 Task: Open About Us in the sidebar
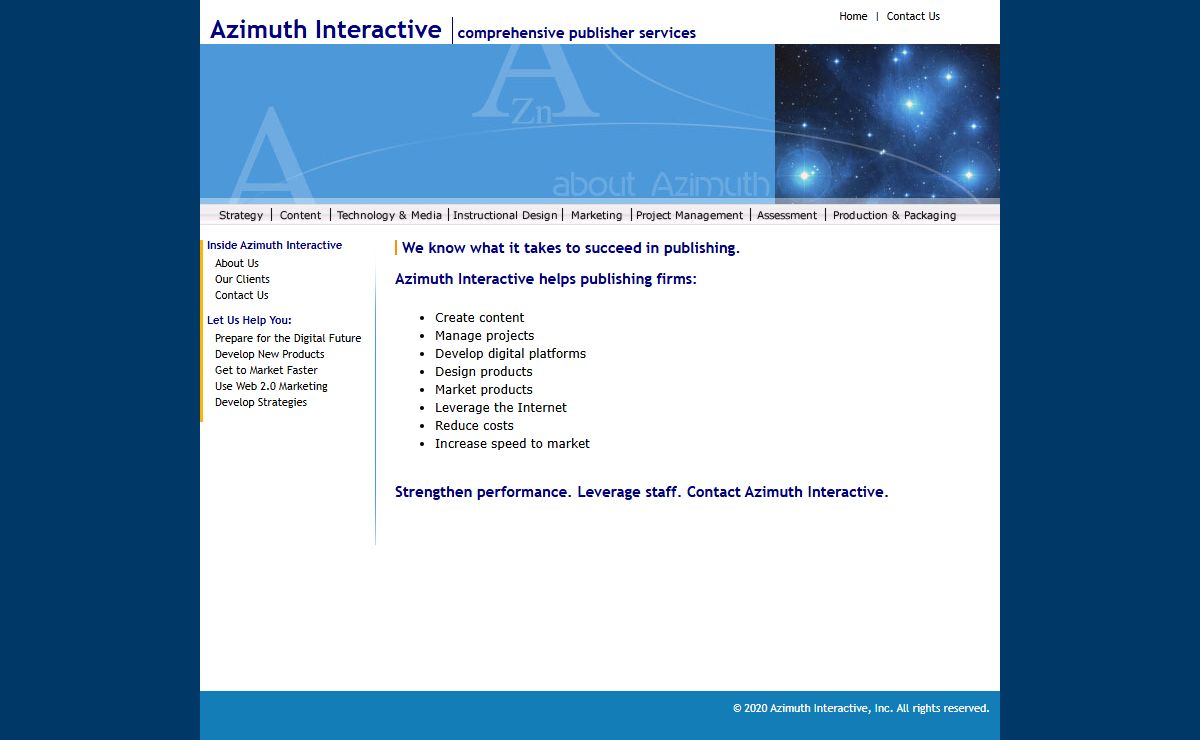(x=237, y=263)
